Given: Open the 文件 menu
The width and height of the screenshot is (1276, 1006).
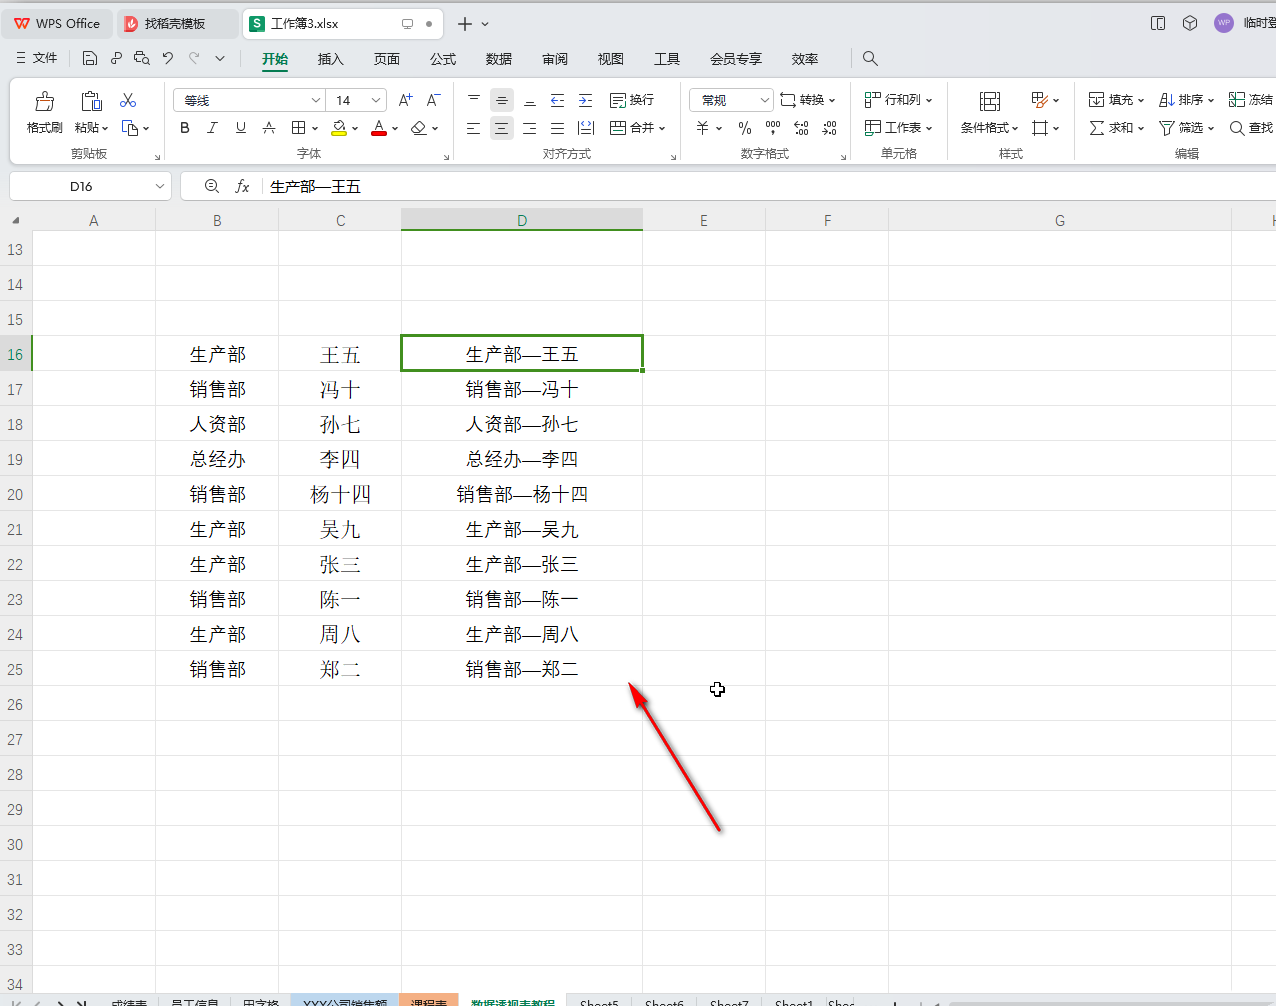Looking at the screenshot, I should [37, 58].
